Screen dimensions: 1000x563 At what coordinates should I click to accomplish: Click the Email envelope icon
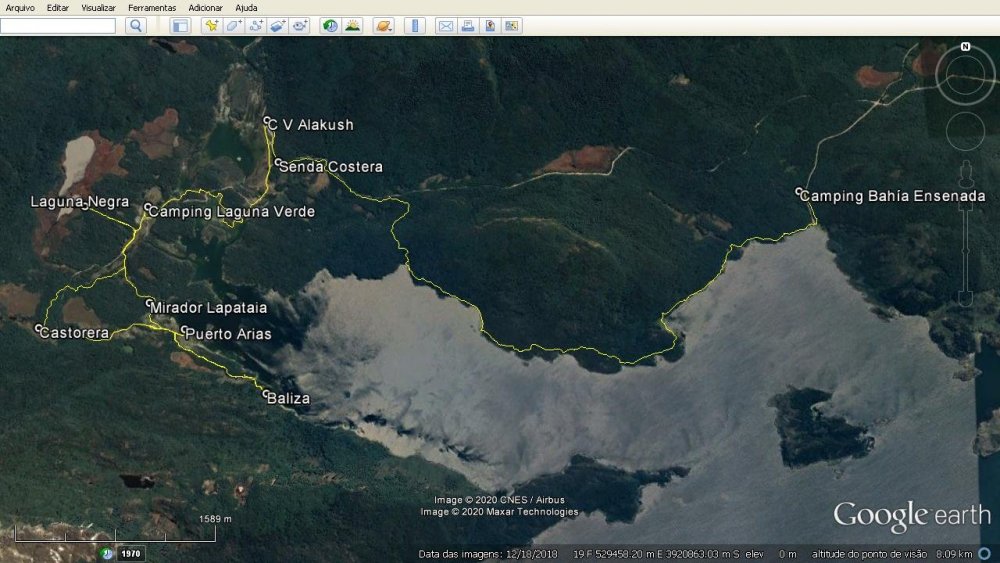(x=446, y=26)
